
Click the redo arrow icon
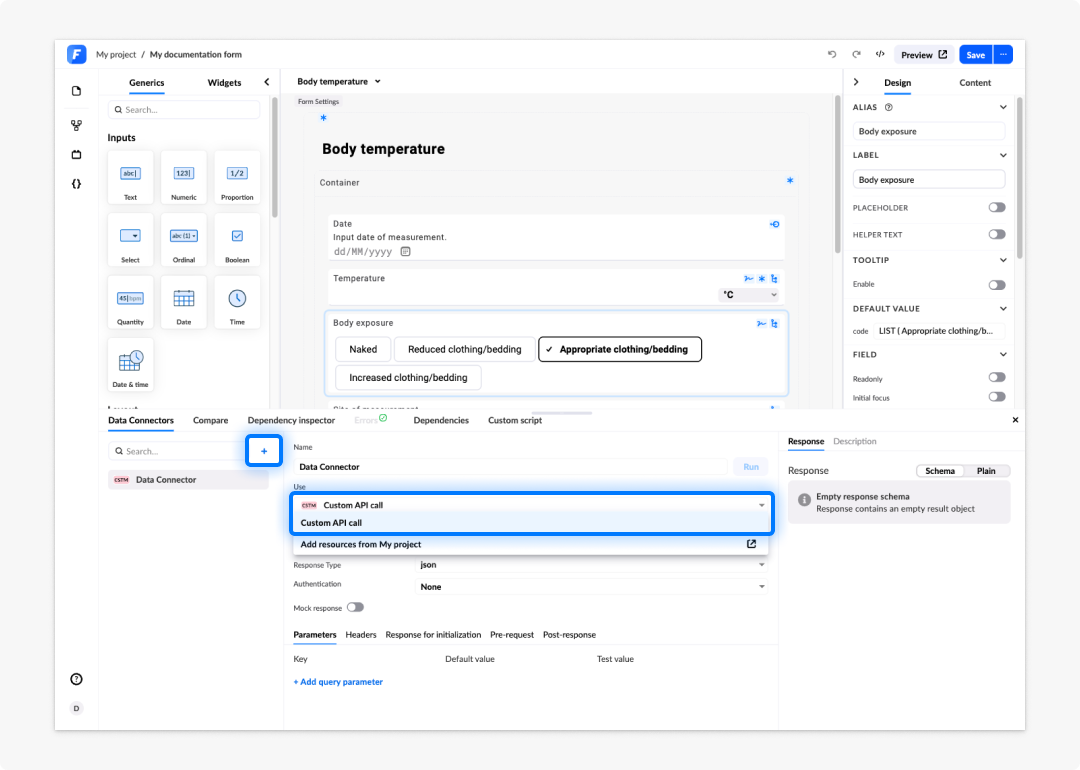[x=856, y=54]
